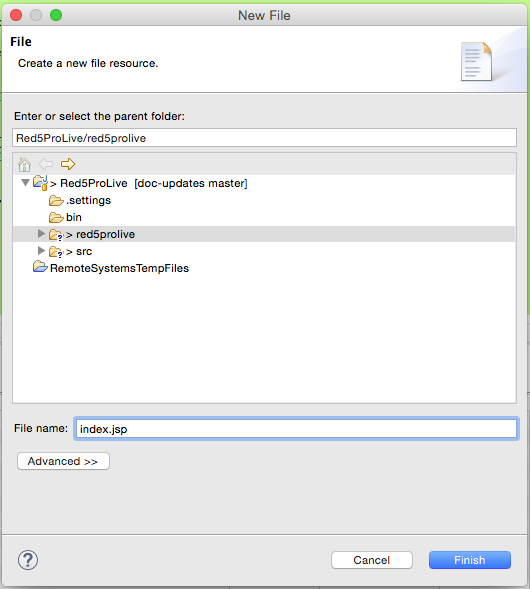
Task: Click the bin folder icon
Action: coord(56,217)
